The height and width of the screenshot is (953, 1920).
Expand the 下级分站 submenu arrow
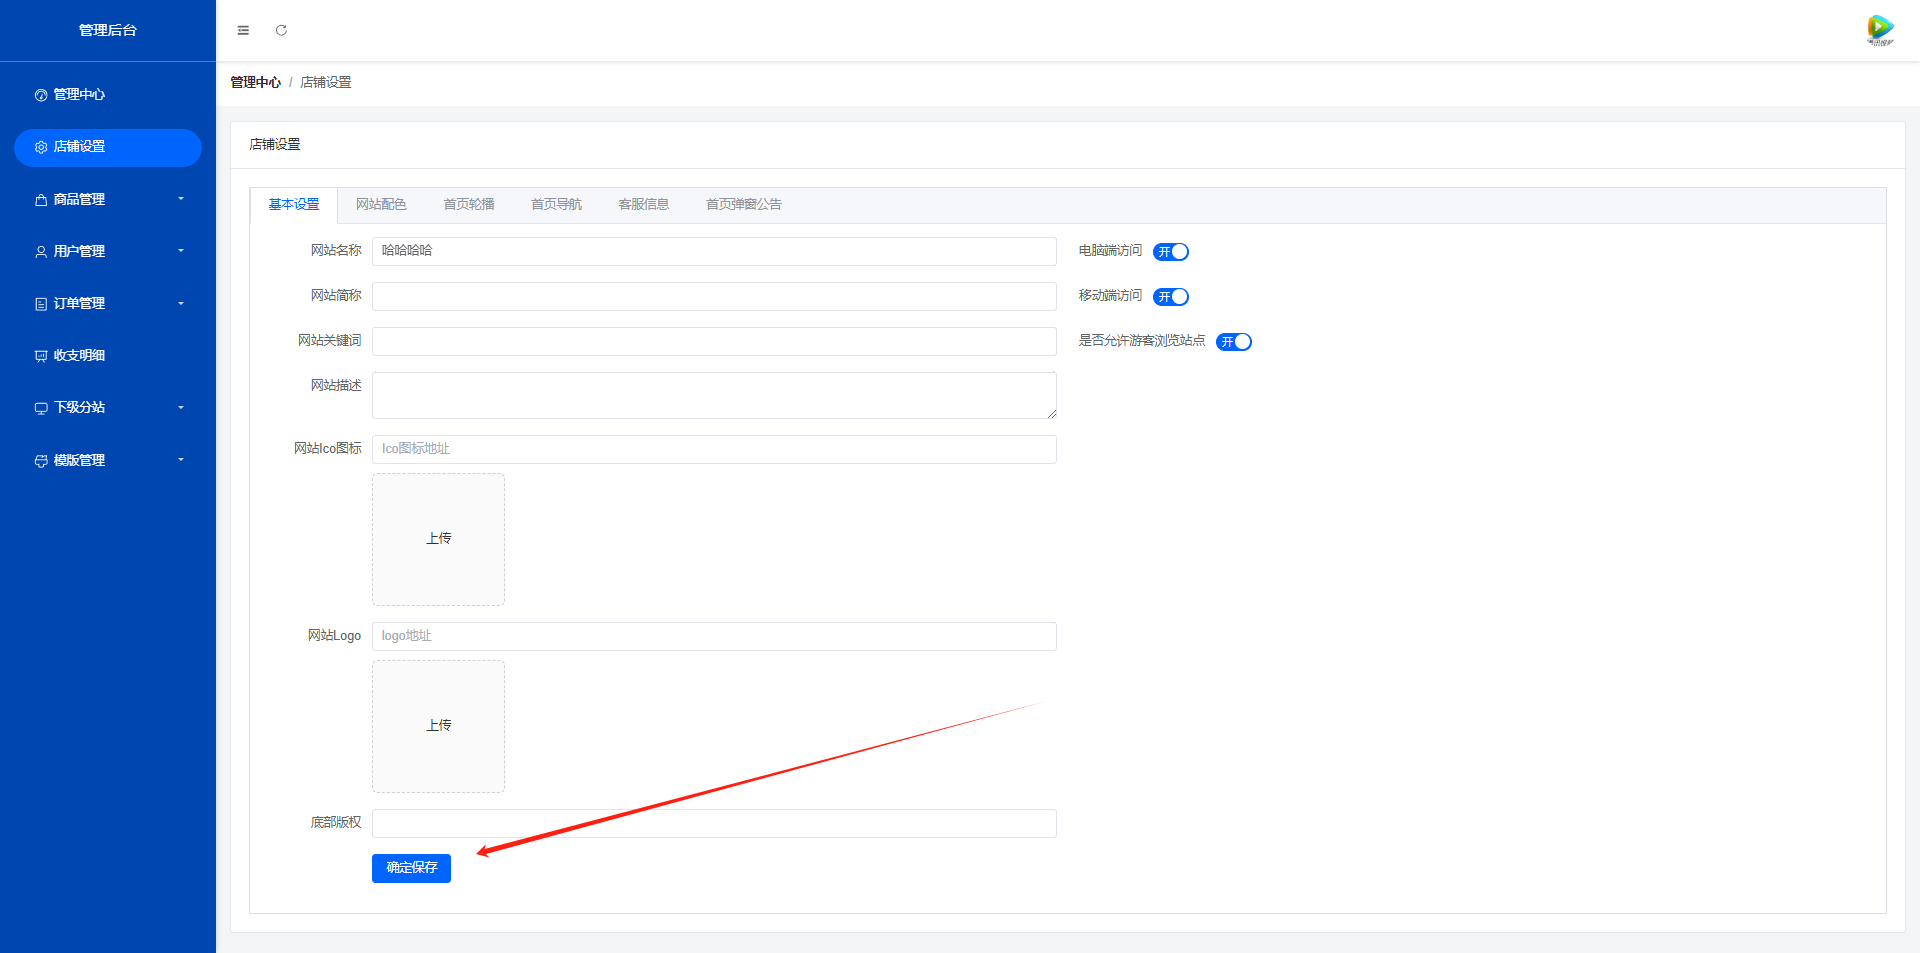click(x=181, y=408)
